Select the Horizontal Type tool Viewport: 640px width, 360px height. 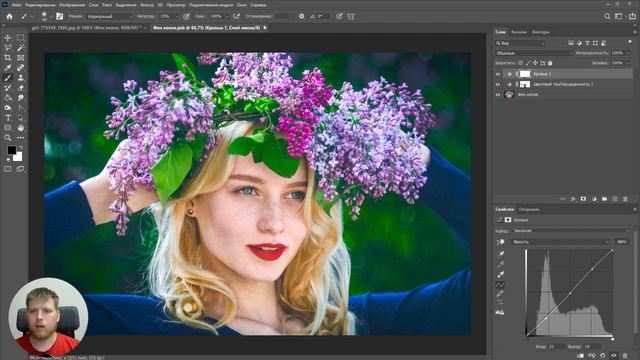8,118
